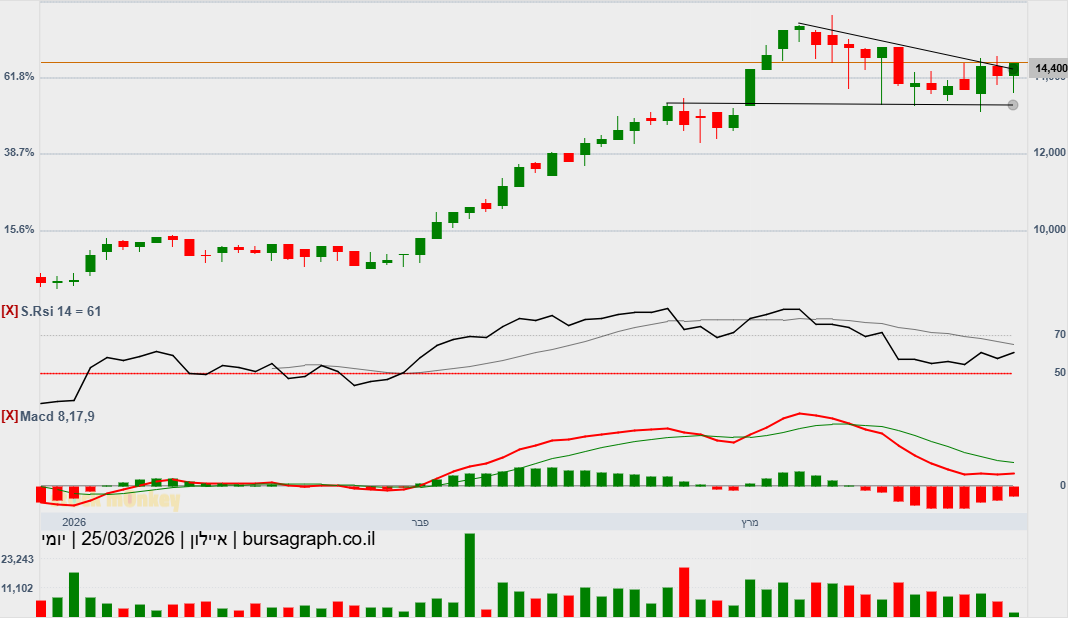This screenshot has height=618, width=1068.
Task: Click the איילון stock name in the footer
Action: pyautogui.click(x=208, y=539)
